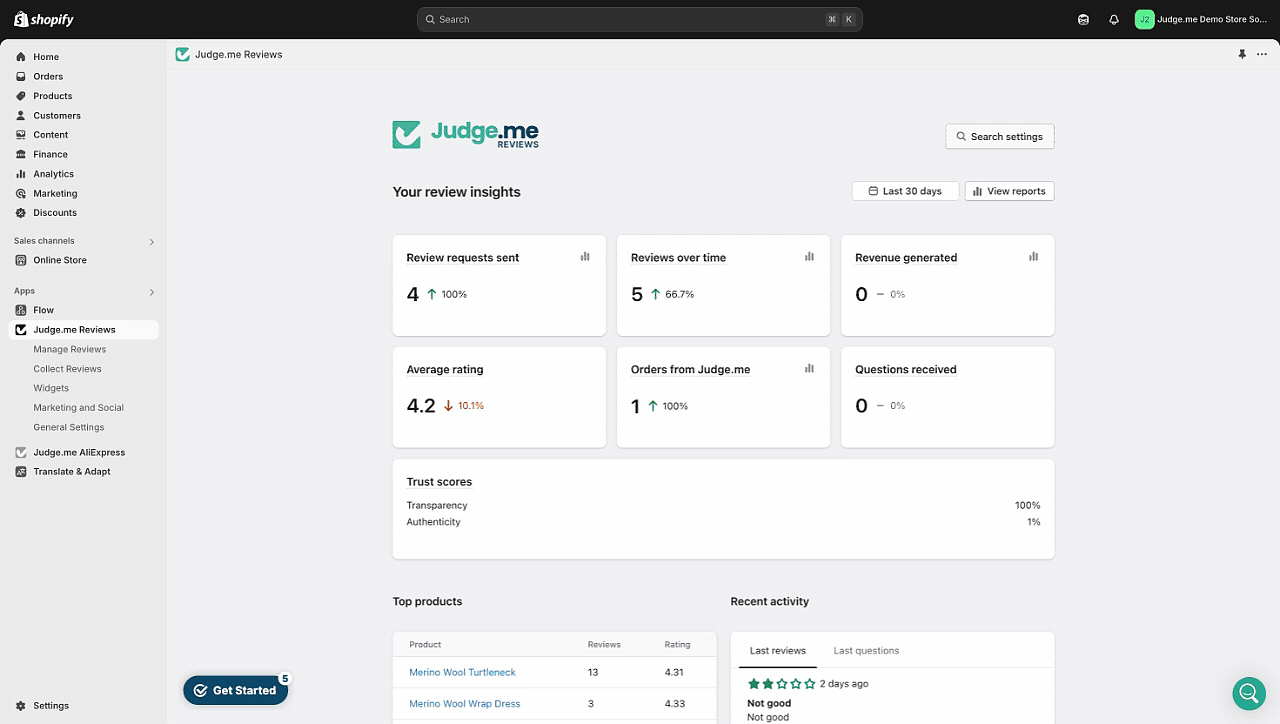The height and width of the screenshot is (724, 1280).
Task: Open Customers using its person icon
Action: 21,115
